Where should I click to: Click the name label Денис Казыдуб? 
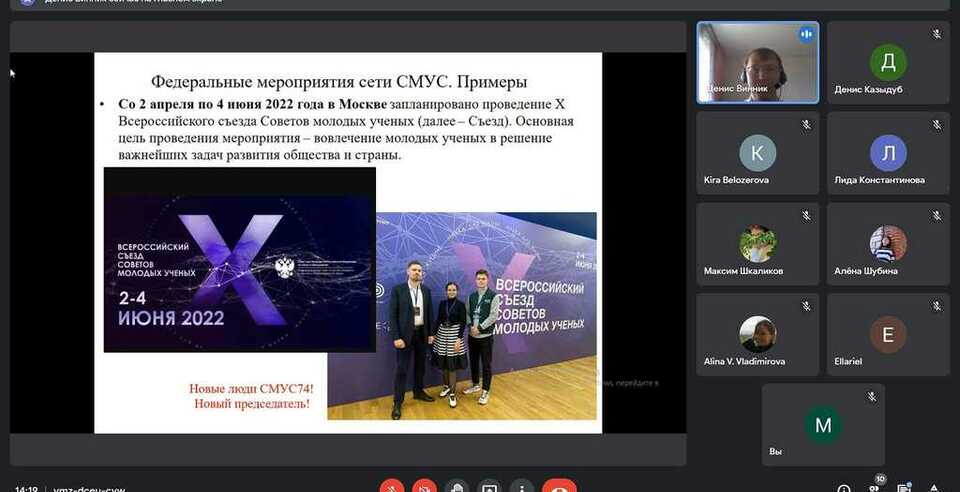[x=868, y=89]
